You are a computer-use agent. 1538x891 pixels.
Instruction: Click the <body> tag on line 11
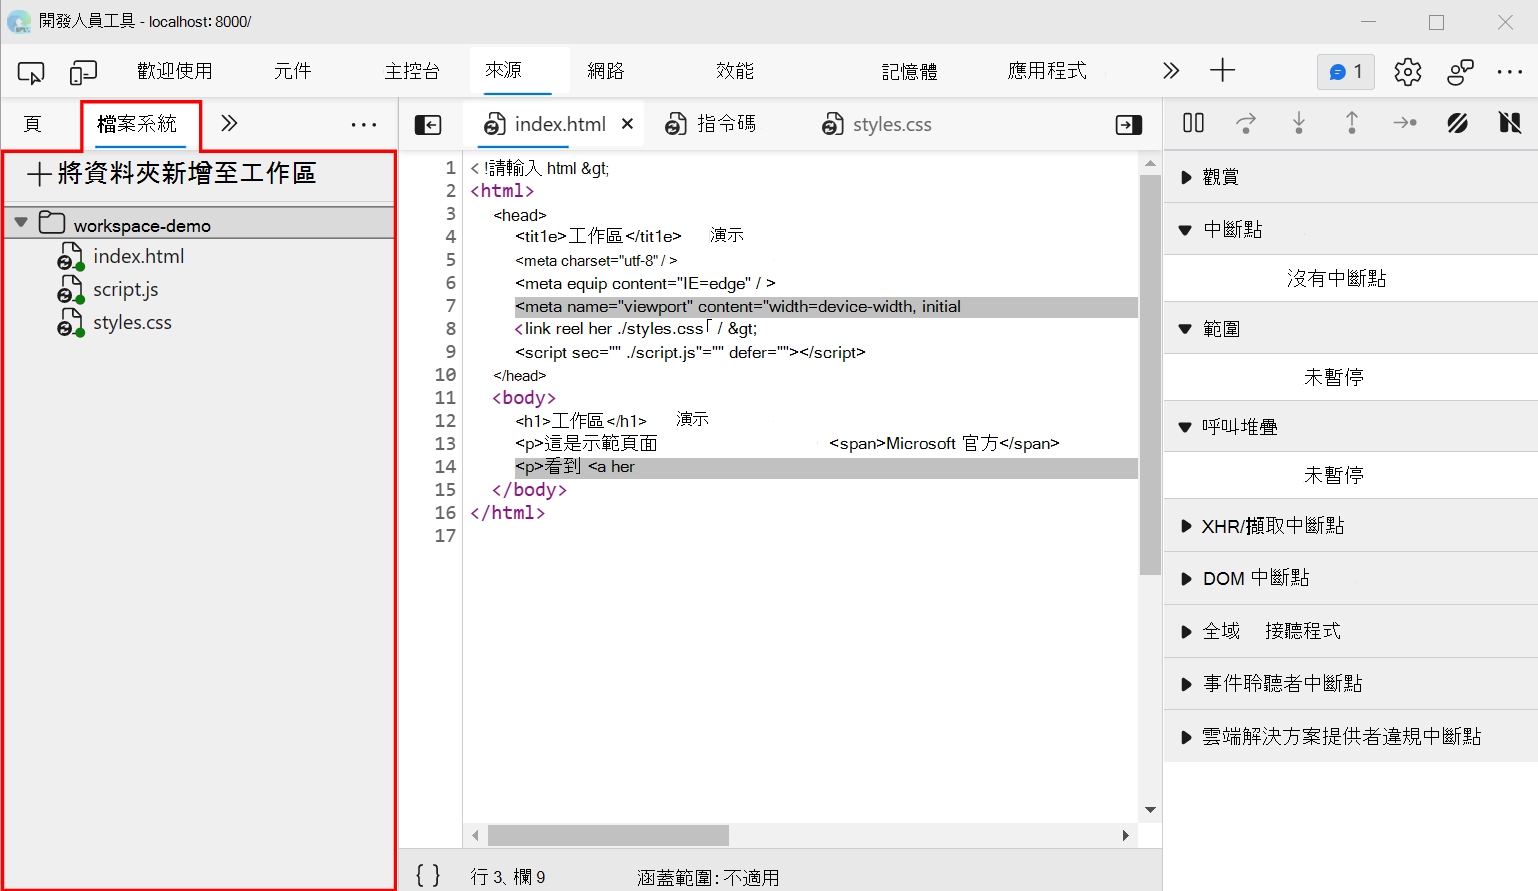[x=524, y=398]
